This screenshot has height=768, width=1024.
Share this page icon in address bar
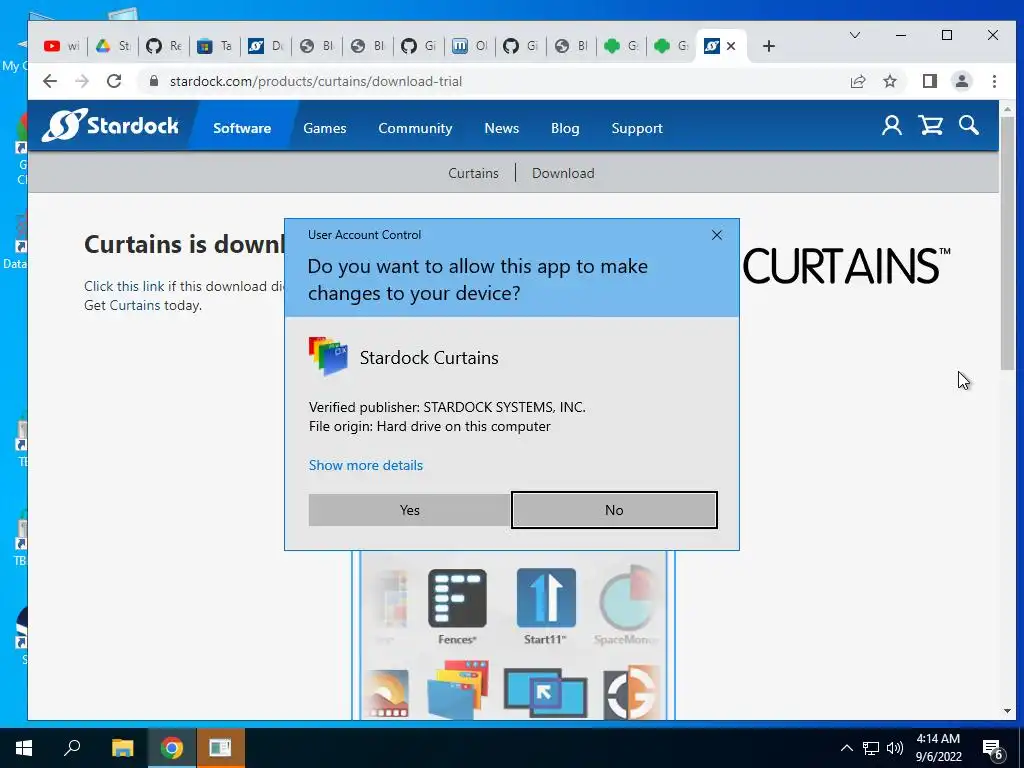click(857, 81)
